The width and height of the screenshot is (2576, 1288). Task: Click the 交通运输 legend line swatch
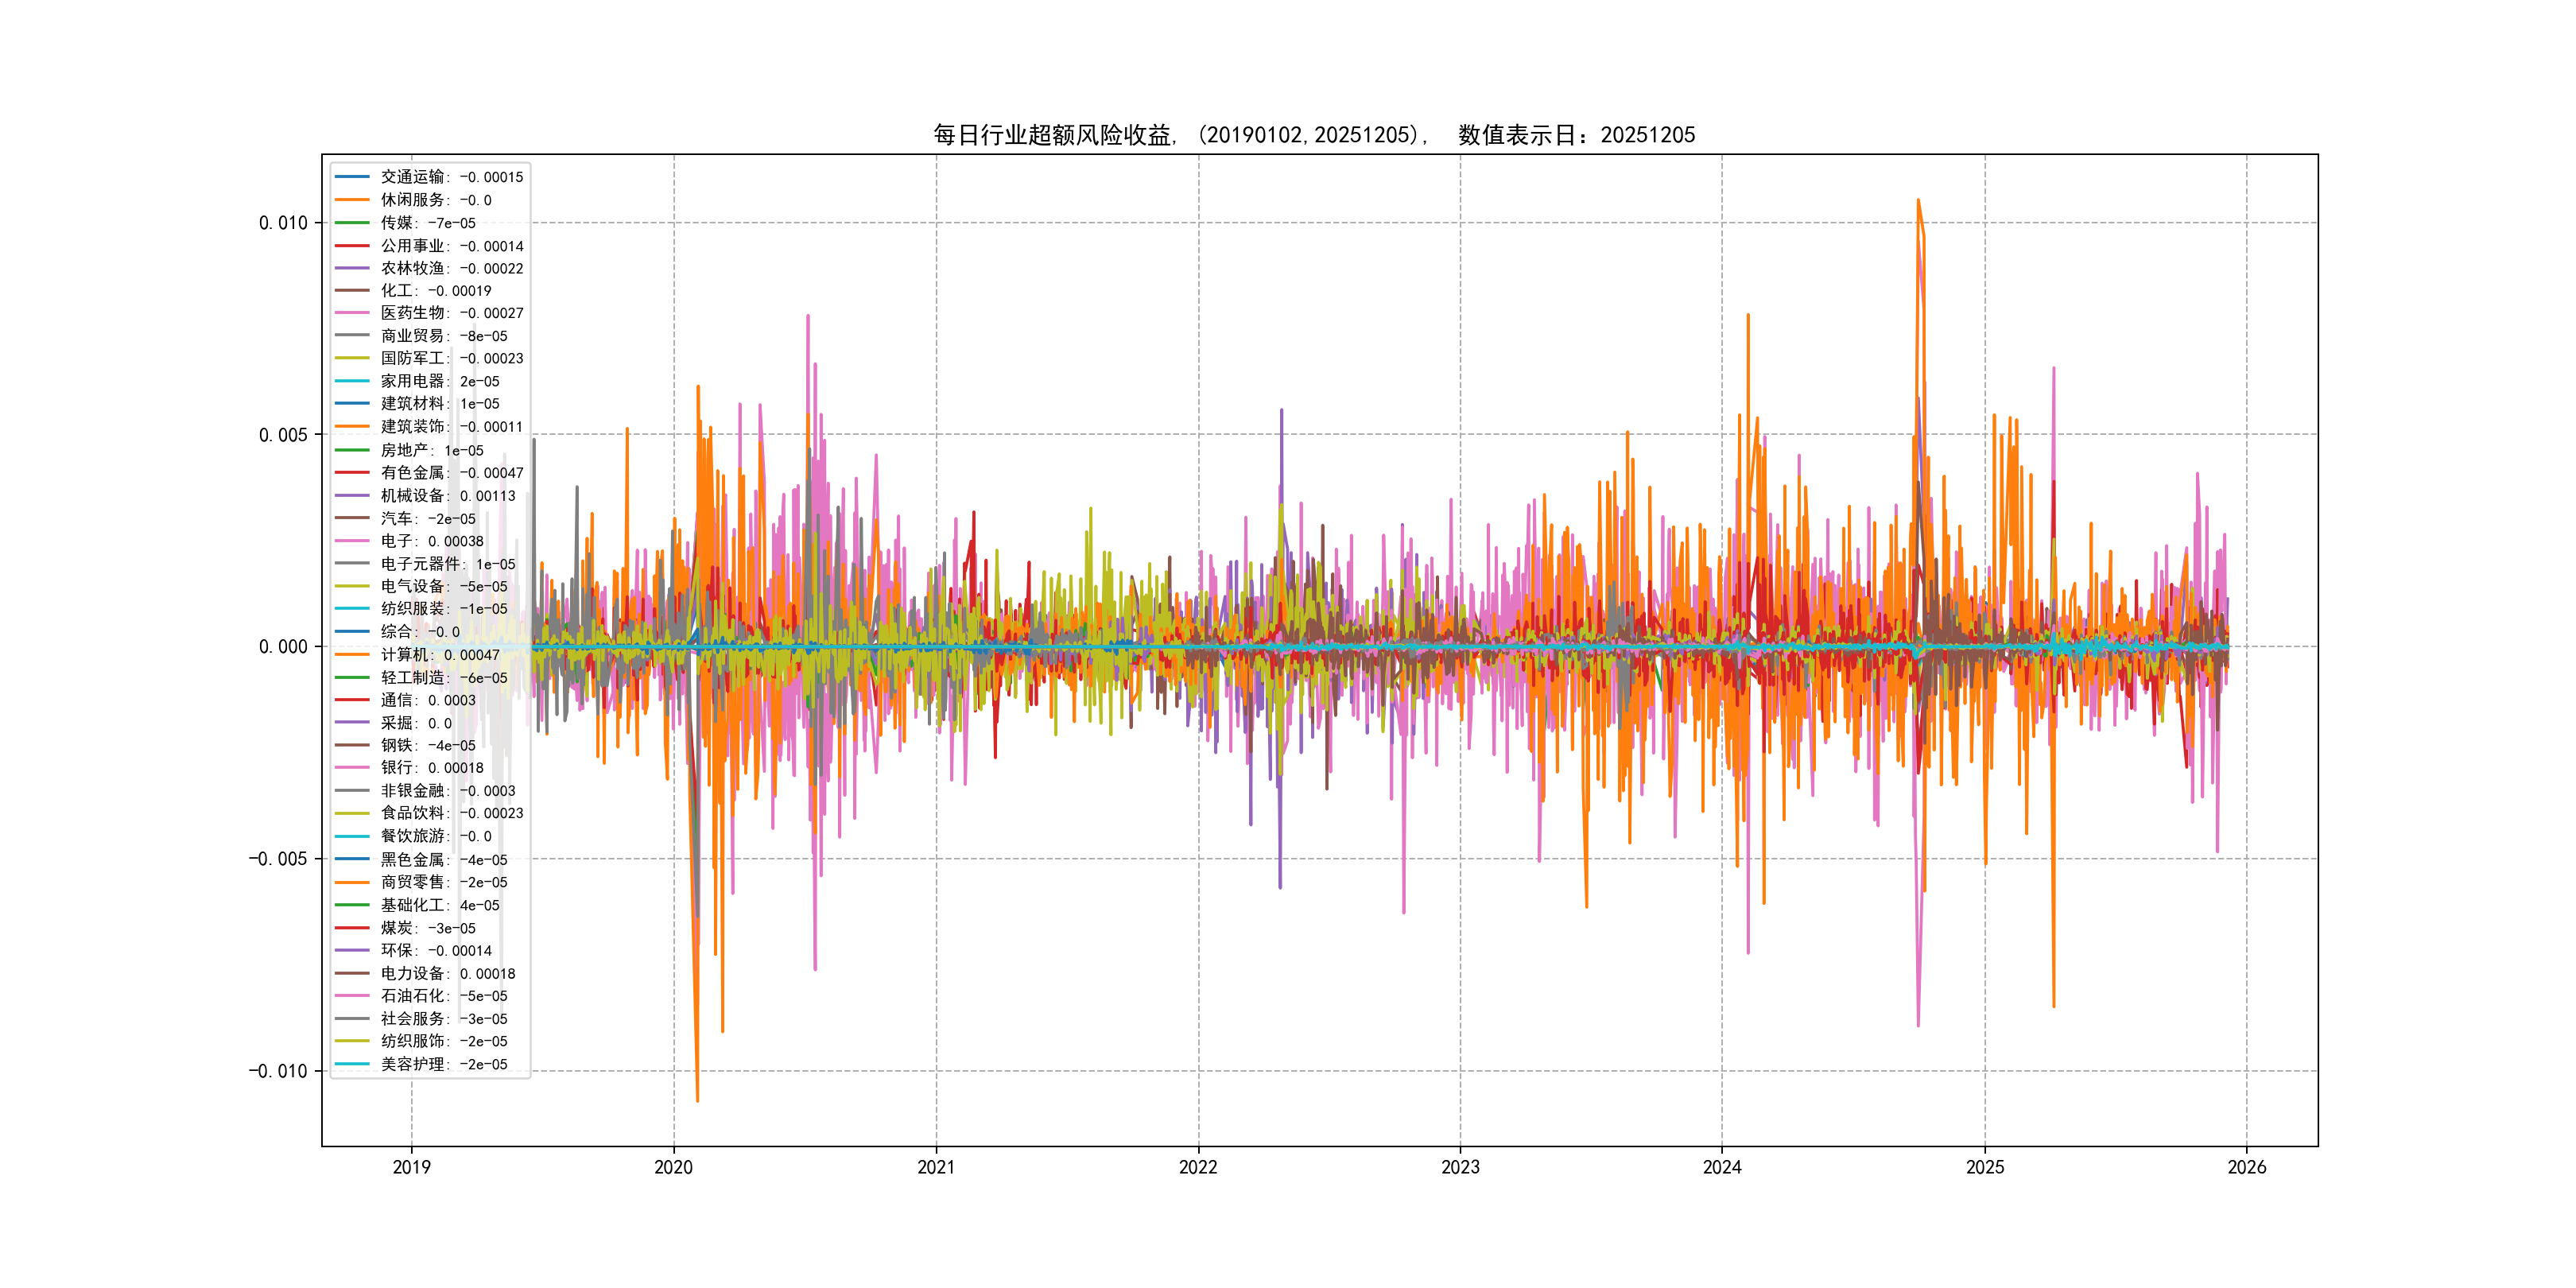coord(352,177)
